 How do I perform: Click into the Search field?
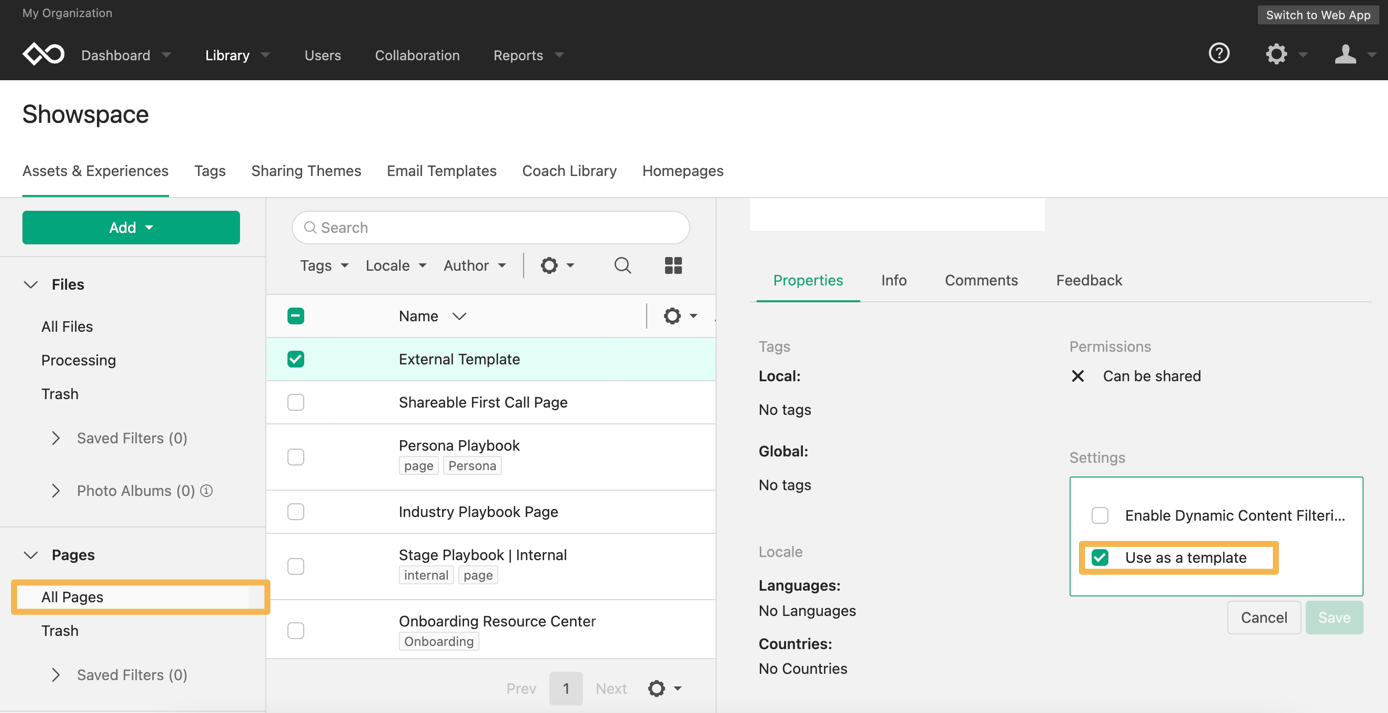pyautogui.click(x=491, y=227)
